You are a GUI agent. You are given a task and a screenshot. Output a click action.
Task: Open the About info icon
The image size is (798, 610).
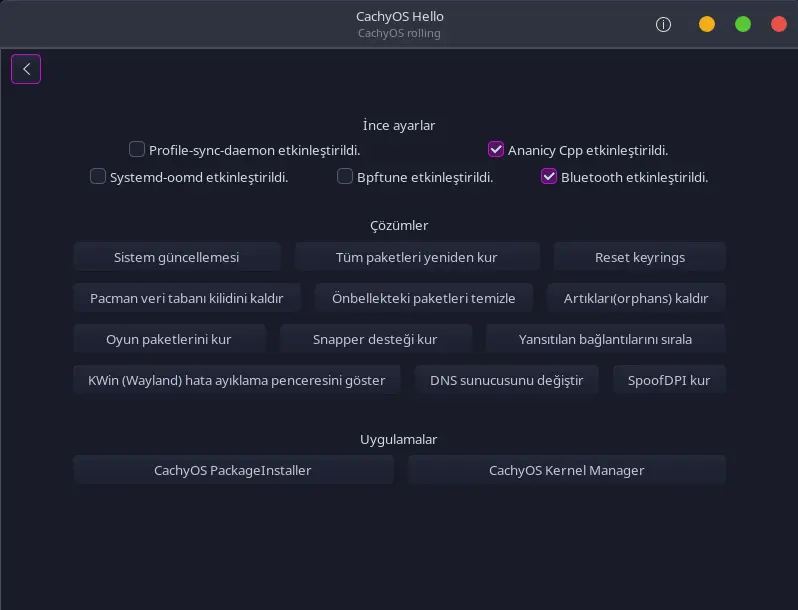(x=663, y=24)
